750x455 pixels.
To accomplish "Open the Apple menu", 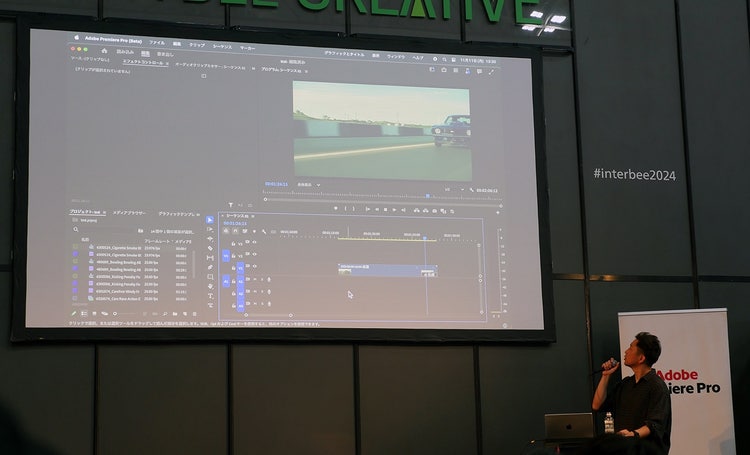I will (77, 37).
